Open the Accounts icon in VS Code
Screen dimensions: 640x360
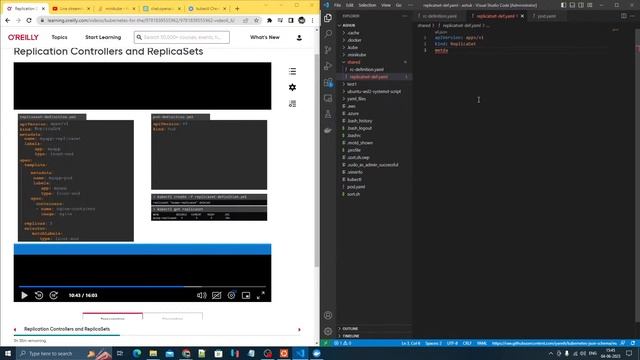point(328,315)
